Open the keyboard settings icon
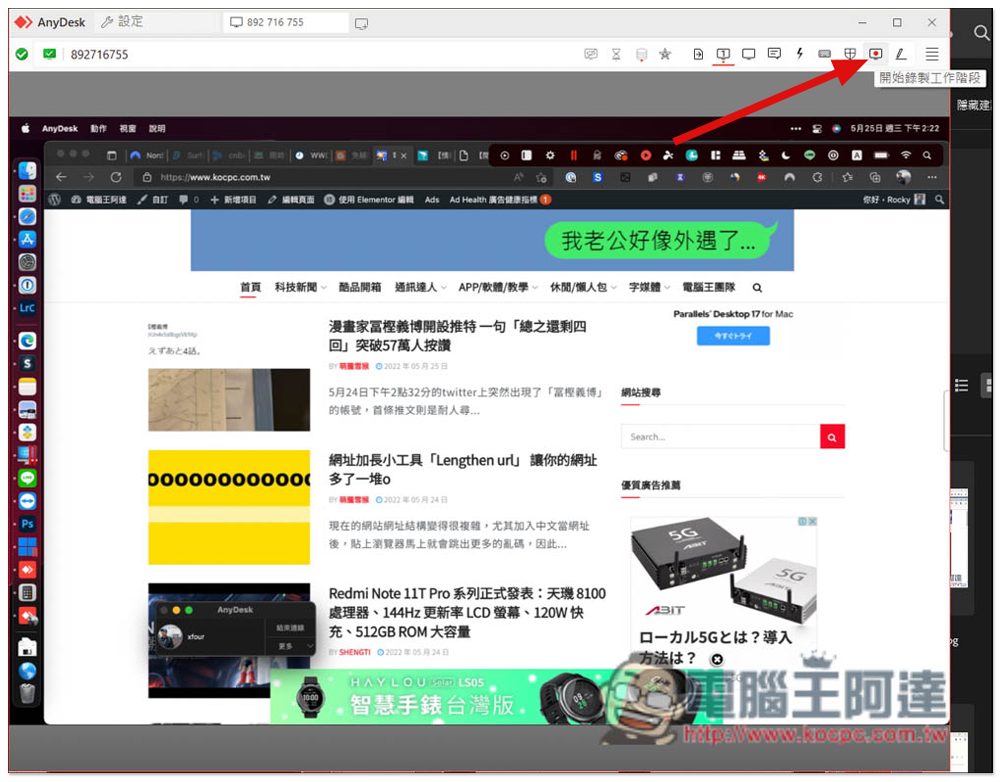 [x=824, y=54]
